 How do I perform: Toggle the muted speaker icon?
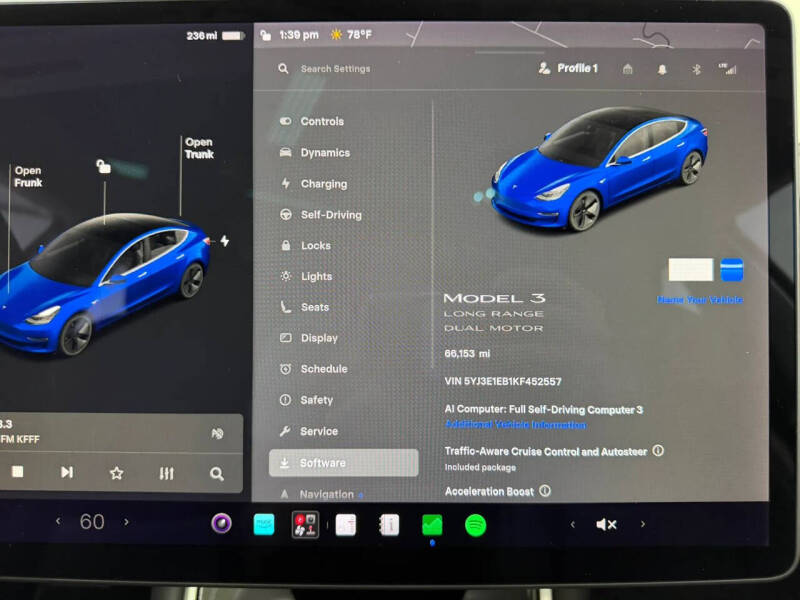606,524
